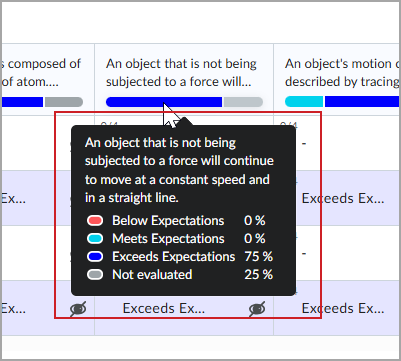Click dash cell in motion column third row
Image resolution: width=401 pixels, height=361 pixels.
304,254
